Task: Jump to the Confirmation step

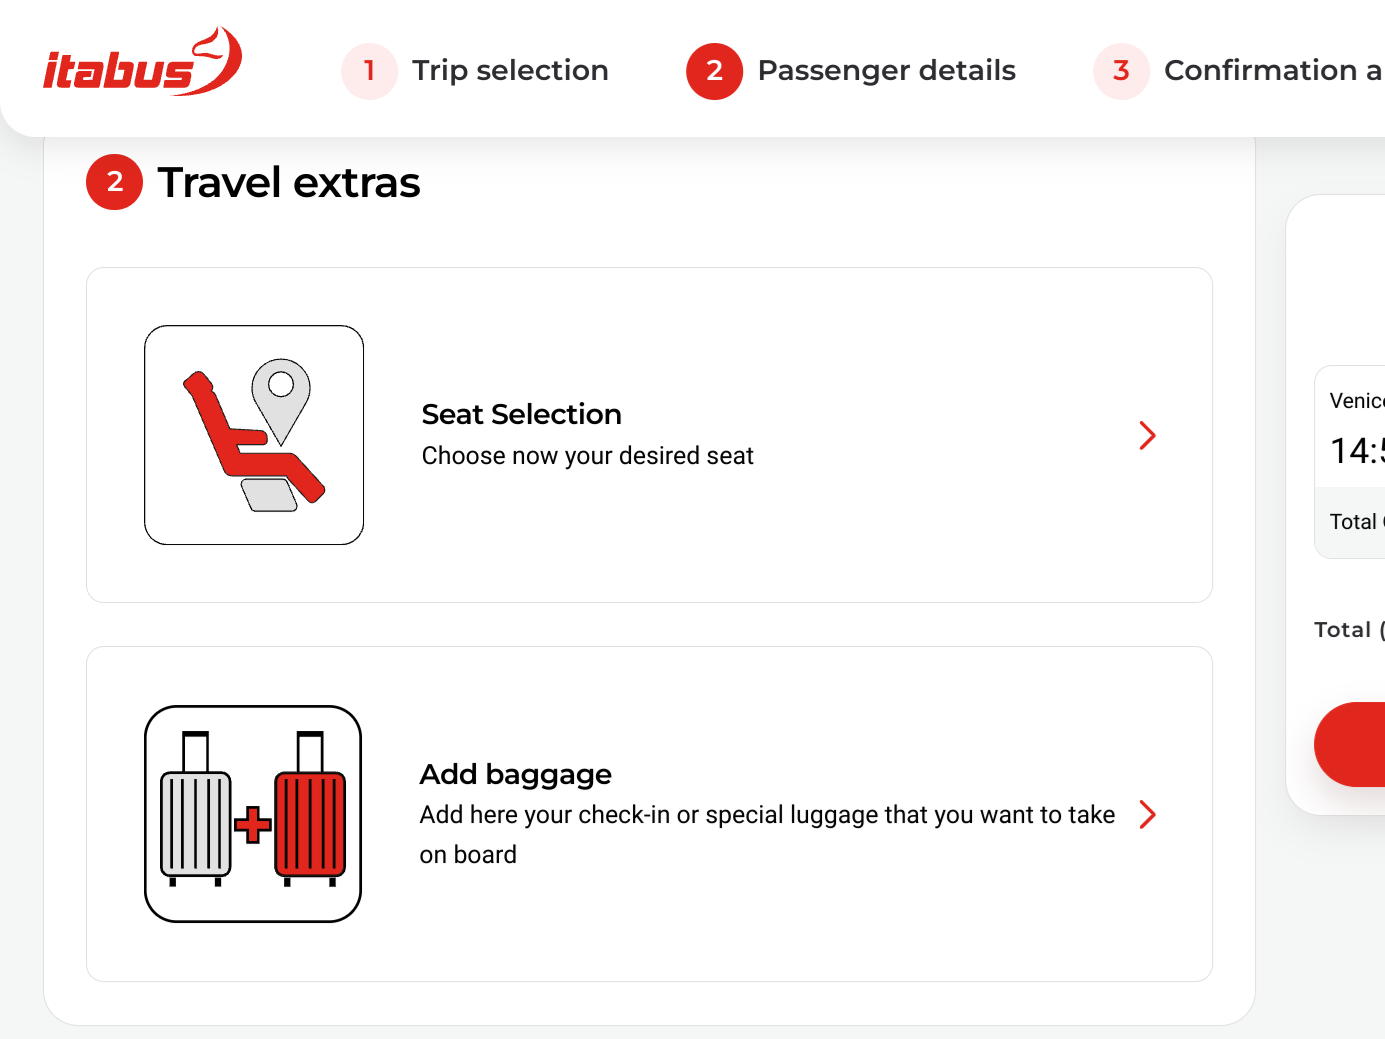Action: pyautogui.click(x=1272, y=71)
